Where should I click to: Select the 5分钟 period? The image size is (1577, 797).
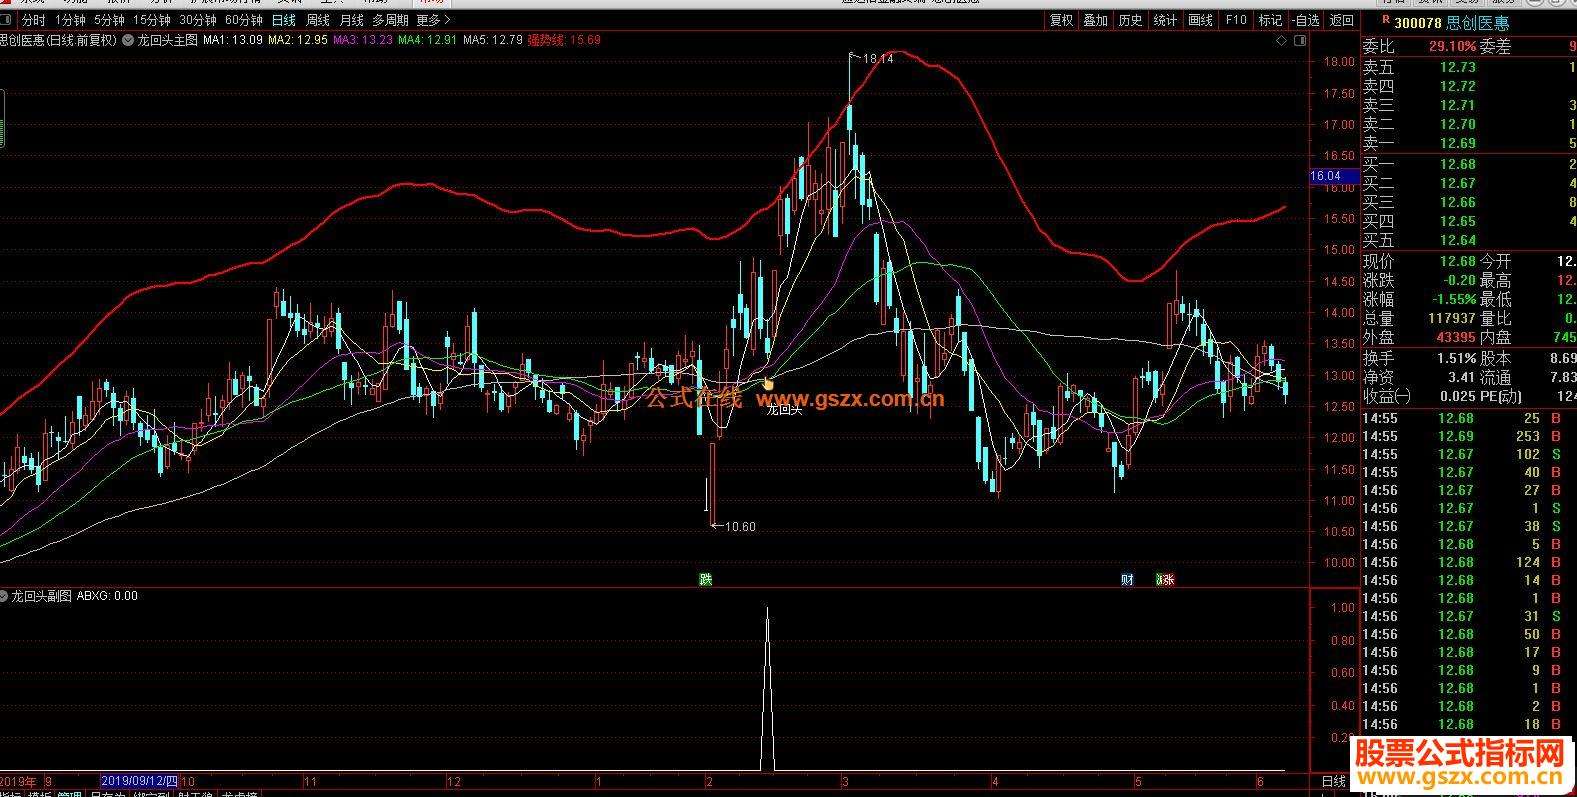tap(109, 20)
